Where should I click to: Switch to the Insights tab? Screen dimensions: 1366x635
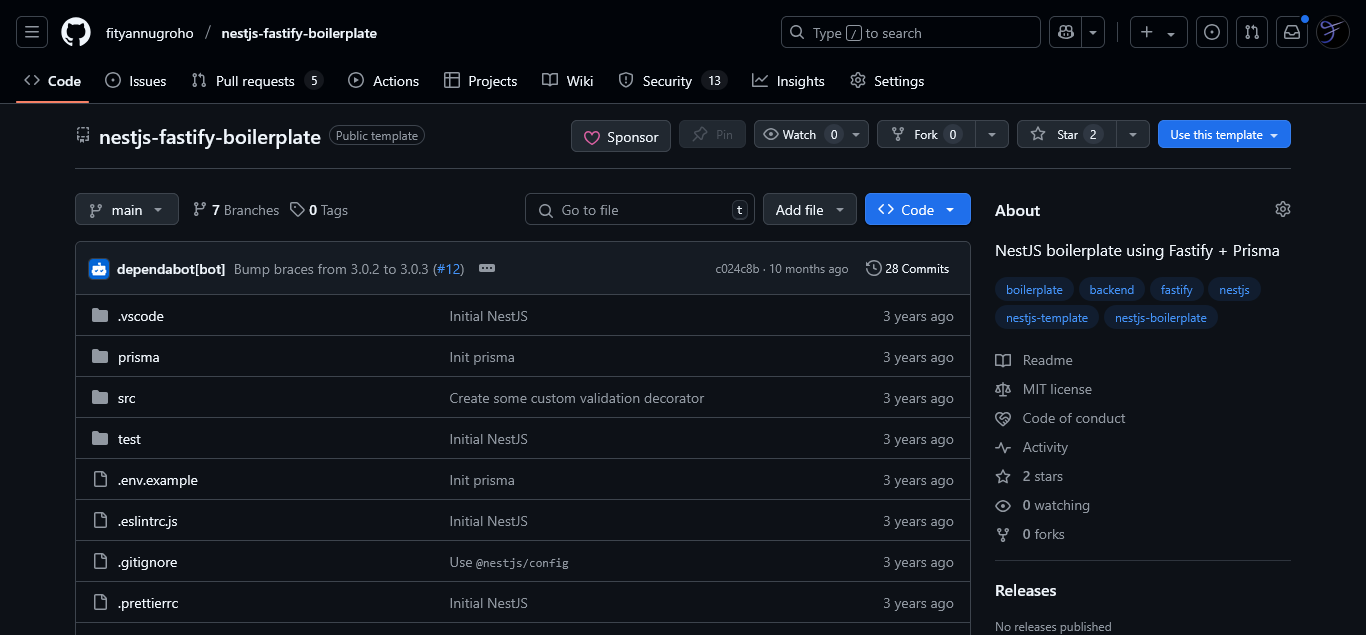[x=789, y=81]
